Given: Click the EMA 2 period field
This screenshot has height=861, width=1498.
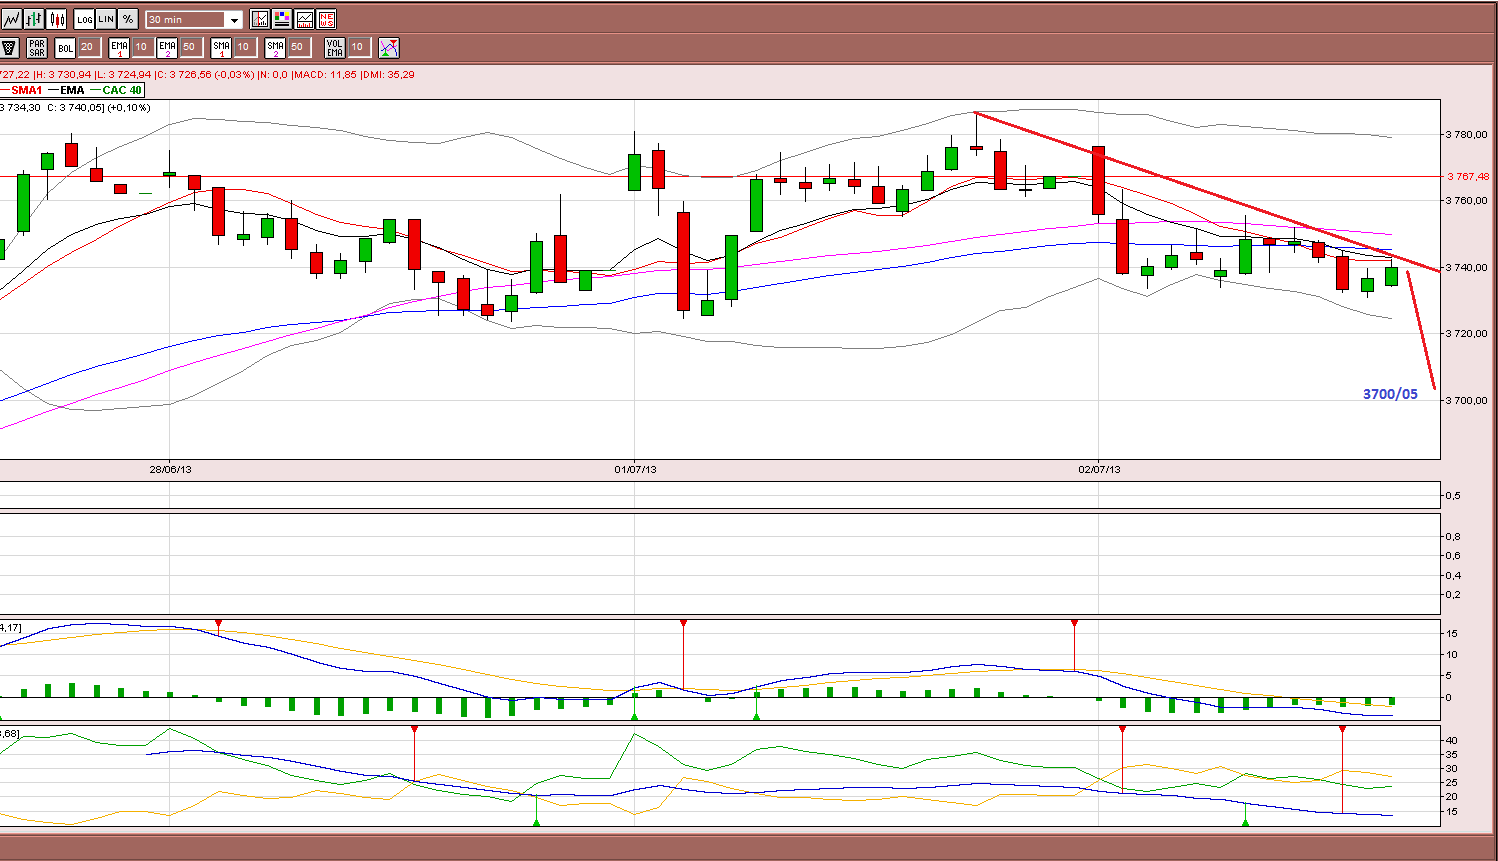Looking at the screenshot, I should pos(190,47).
